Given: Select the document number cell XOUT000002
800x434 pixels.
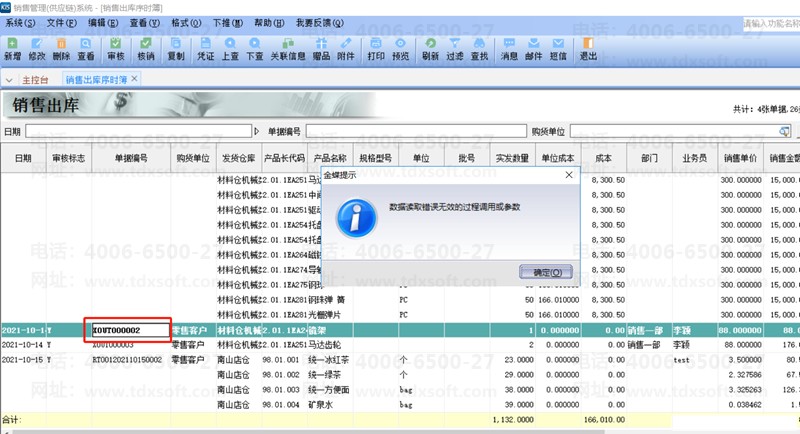Looking at the screenshot, I should (130, 358).
